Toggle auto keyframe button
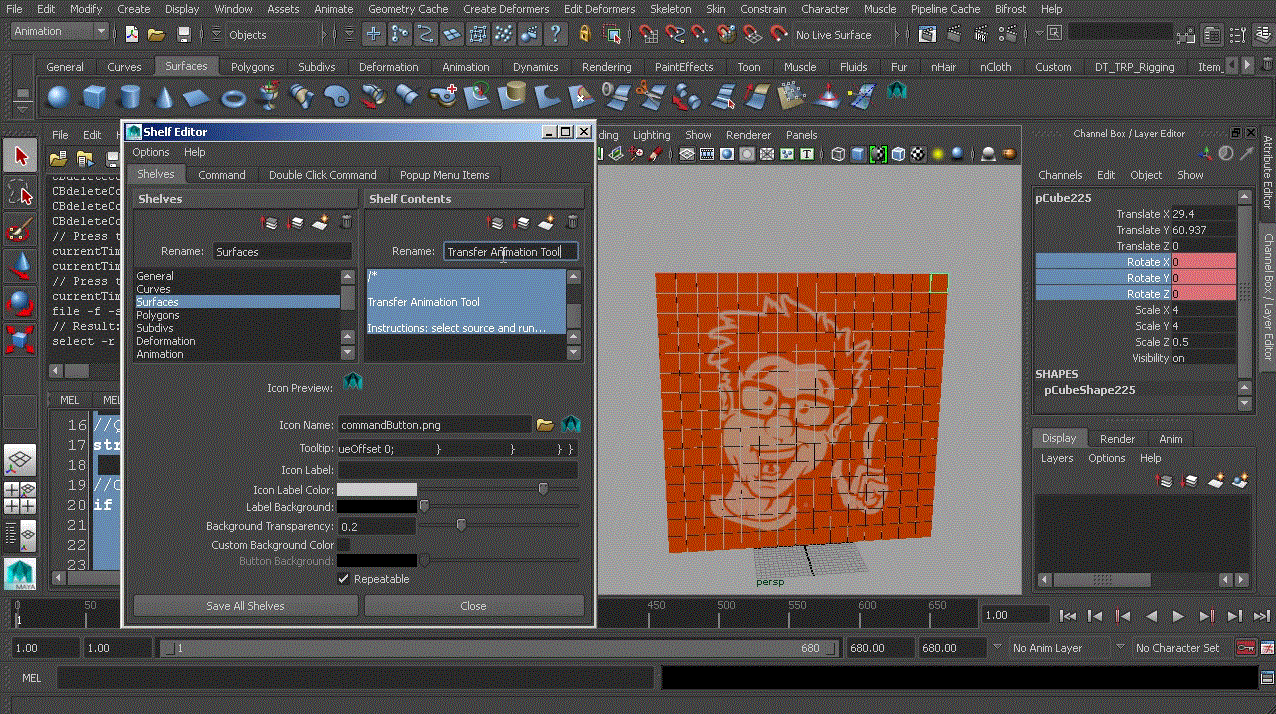This screenshot has width=1276, height=714. coord(1247,648)
